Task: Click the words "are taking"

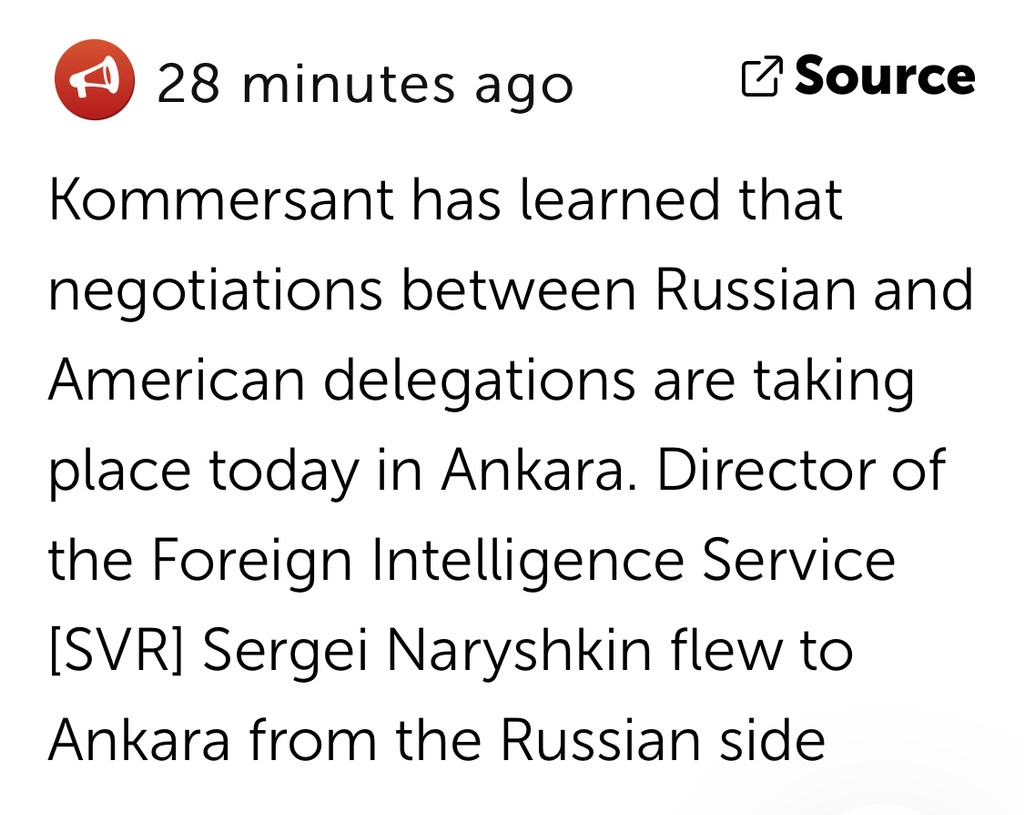Action: point(783,380)
